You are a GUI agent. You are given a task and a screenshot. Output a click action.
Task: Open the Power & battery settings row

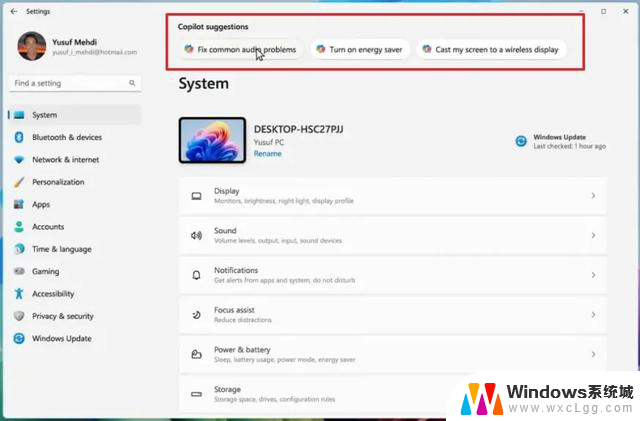(393, 354)
